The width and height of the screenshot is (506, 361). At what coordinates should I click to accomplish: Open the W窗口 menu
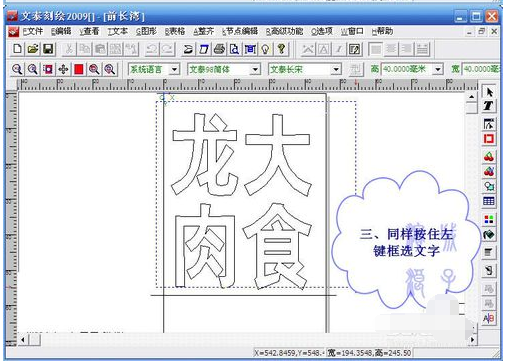point(352,31)
